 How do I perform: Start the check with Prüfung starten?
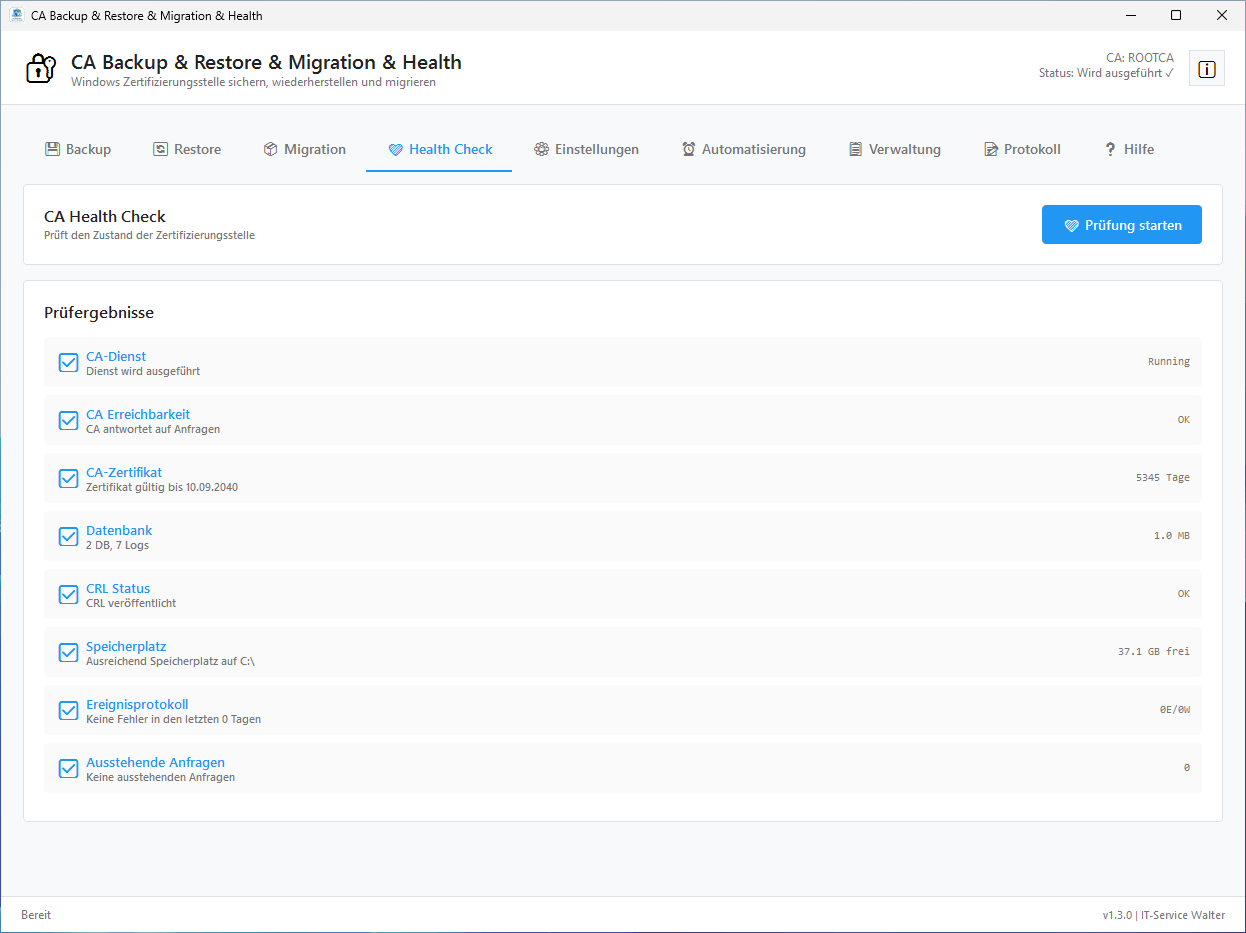(x=1121, y=225)
